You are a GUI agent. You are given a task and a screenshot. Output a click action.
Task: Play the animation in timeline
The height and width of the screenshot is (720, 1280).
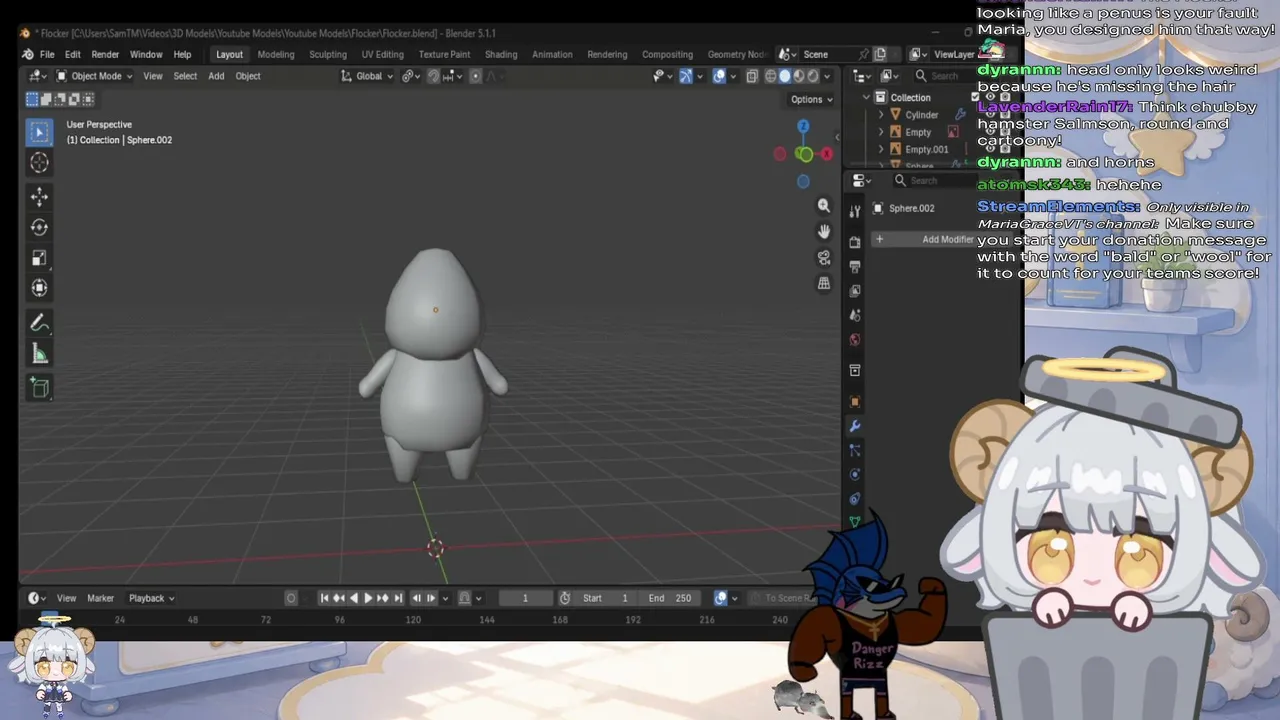(368, 598)
